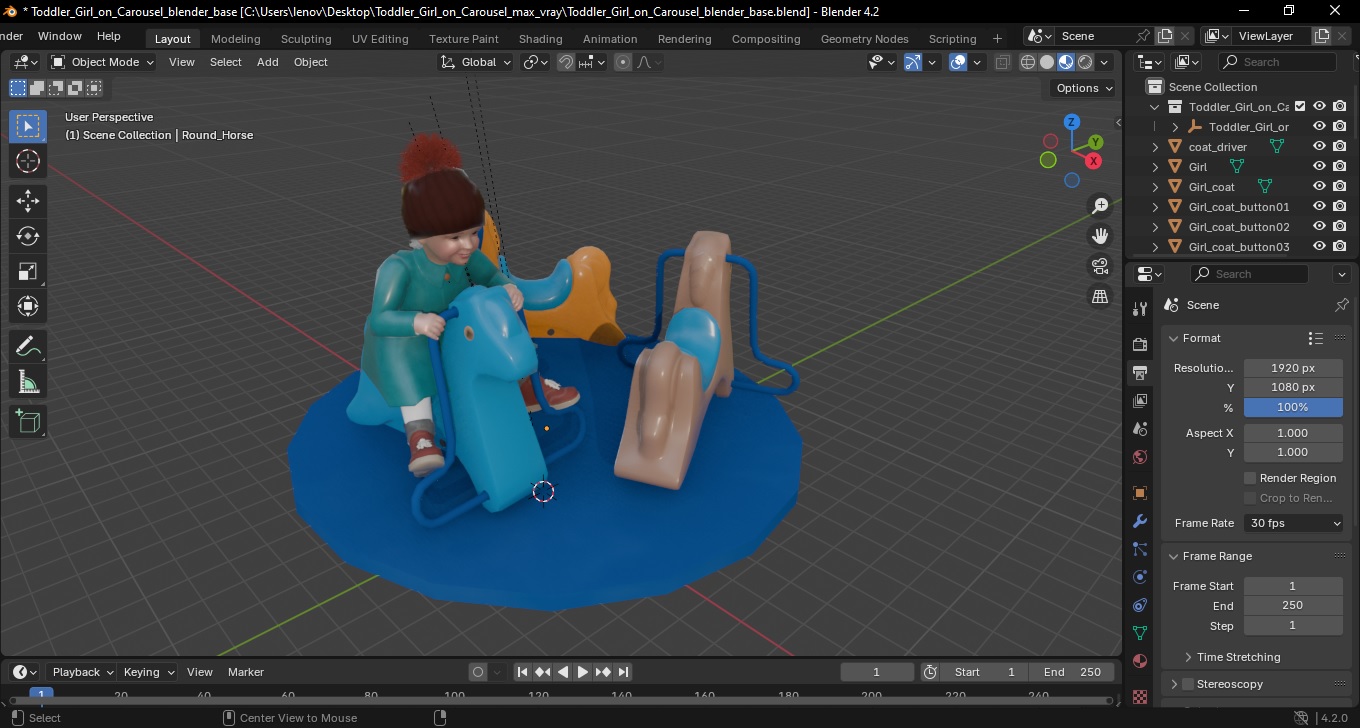Image resolution: width=1360 pixels, height=728 pixels.
Task: Hide coat_driver in viewport via eye icon
Action: pyautogui.click(x=1319, y=146)
